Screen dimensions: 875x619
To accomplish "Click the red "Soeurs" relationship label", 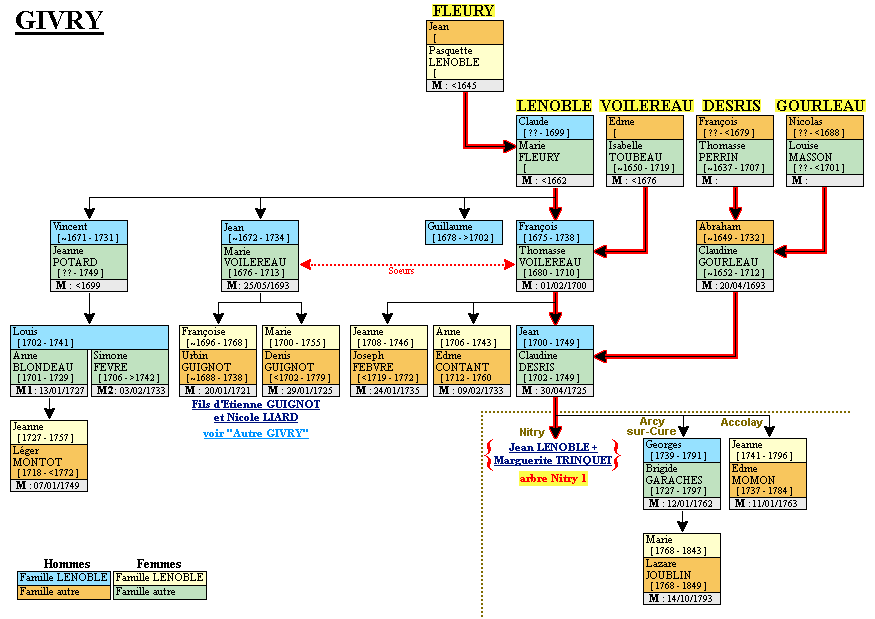I will tap(402, 270).
